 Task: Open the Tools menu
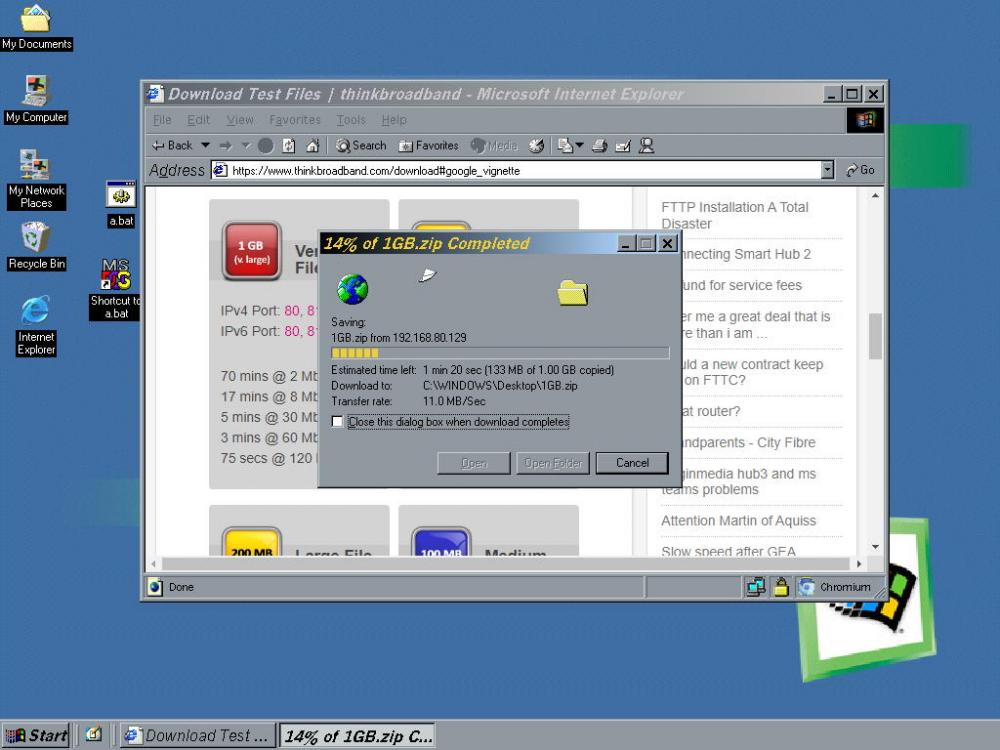click(x=350, y=119)
